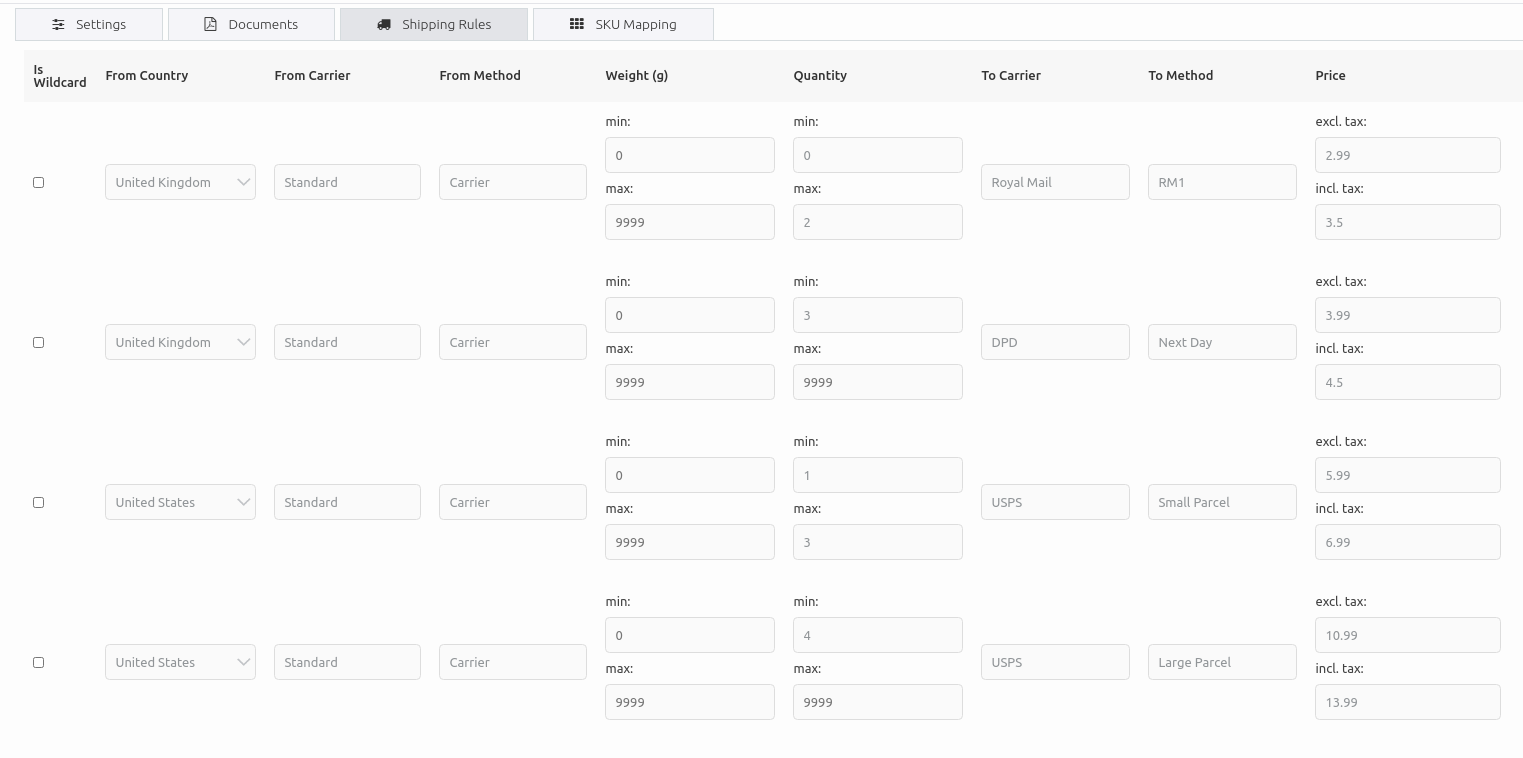Click the DPD To Carrier field

tap(1055, 342)
